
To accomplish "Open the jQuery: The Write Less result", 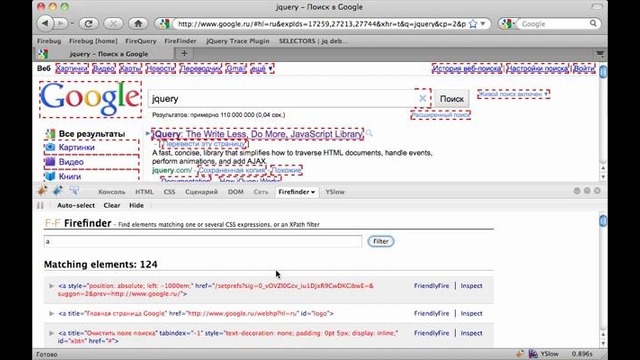I will coord(257,134).
